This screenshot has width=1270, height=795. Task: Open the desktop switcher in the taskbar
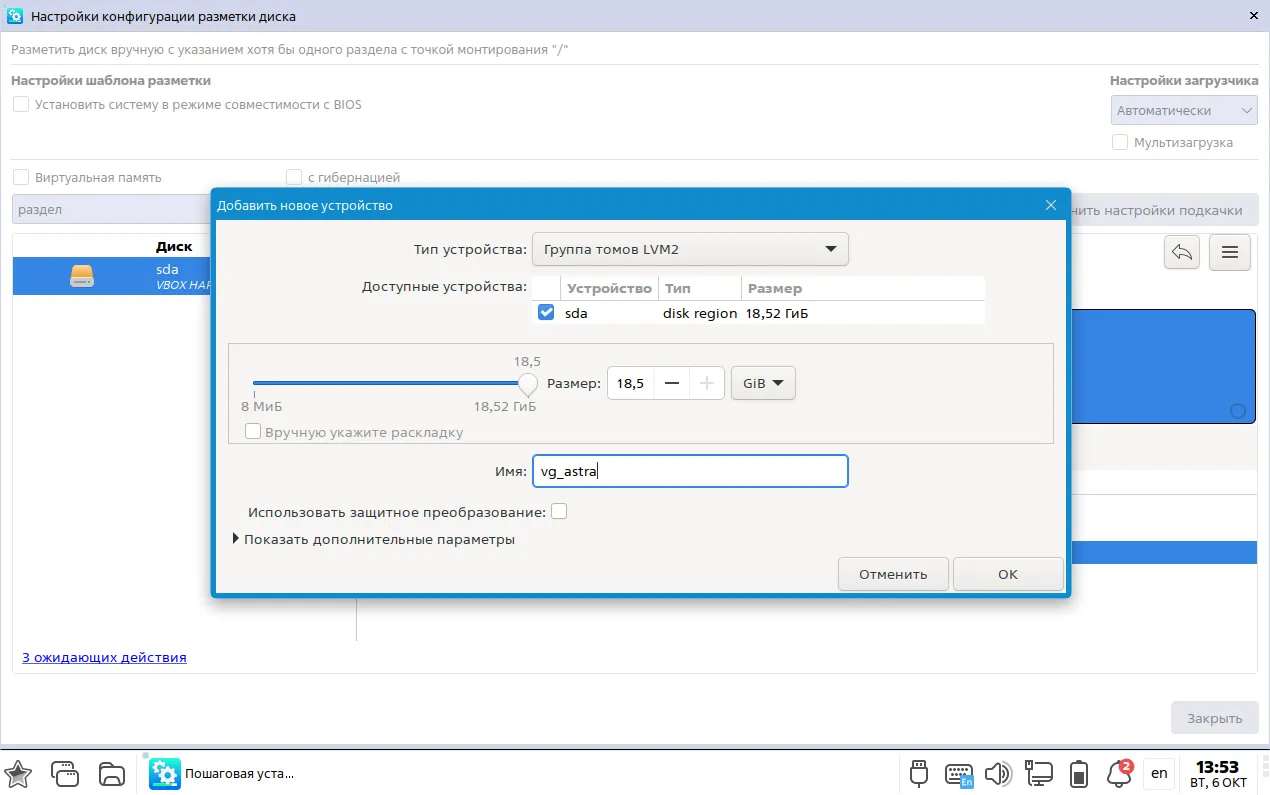[65, 773]
